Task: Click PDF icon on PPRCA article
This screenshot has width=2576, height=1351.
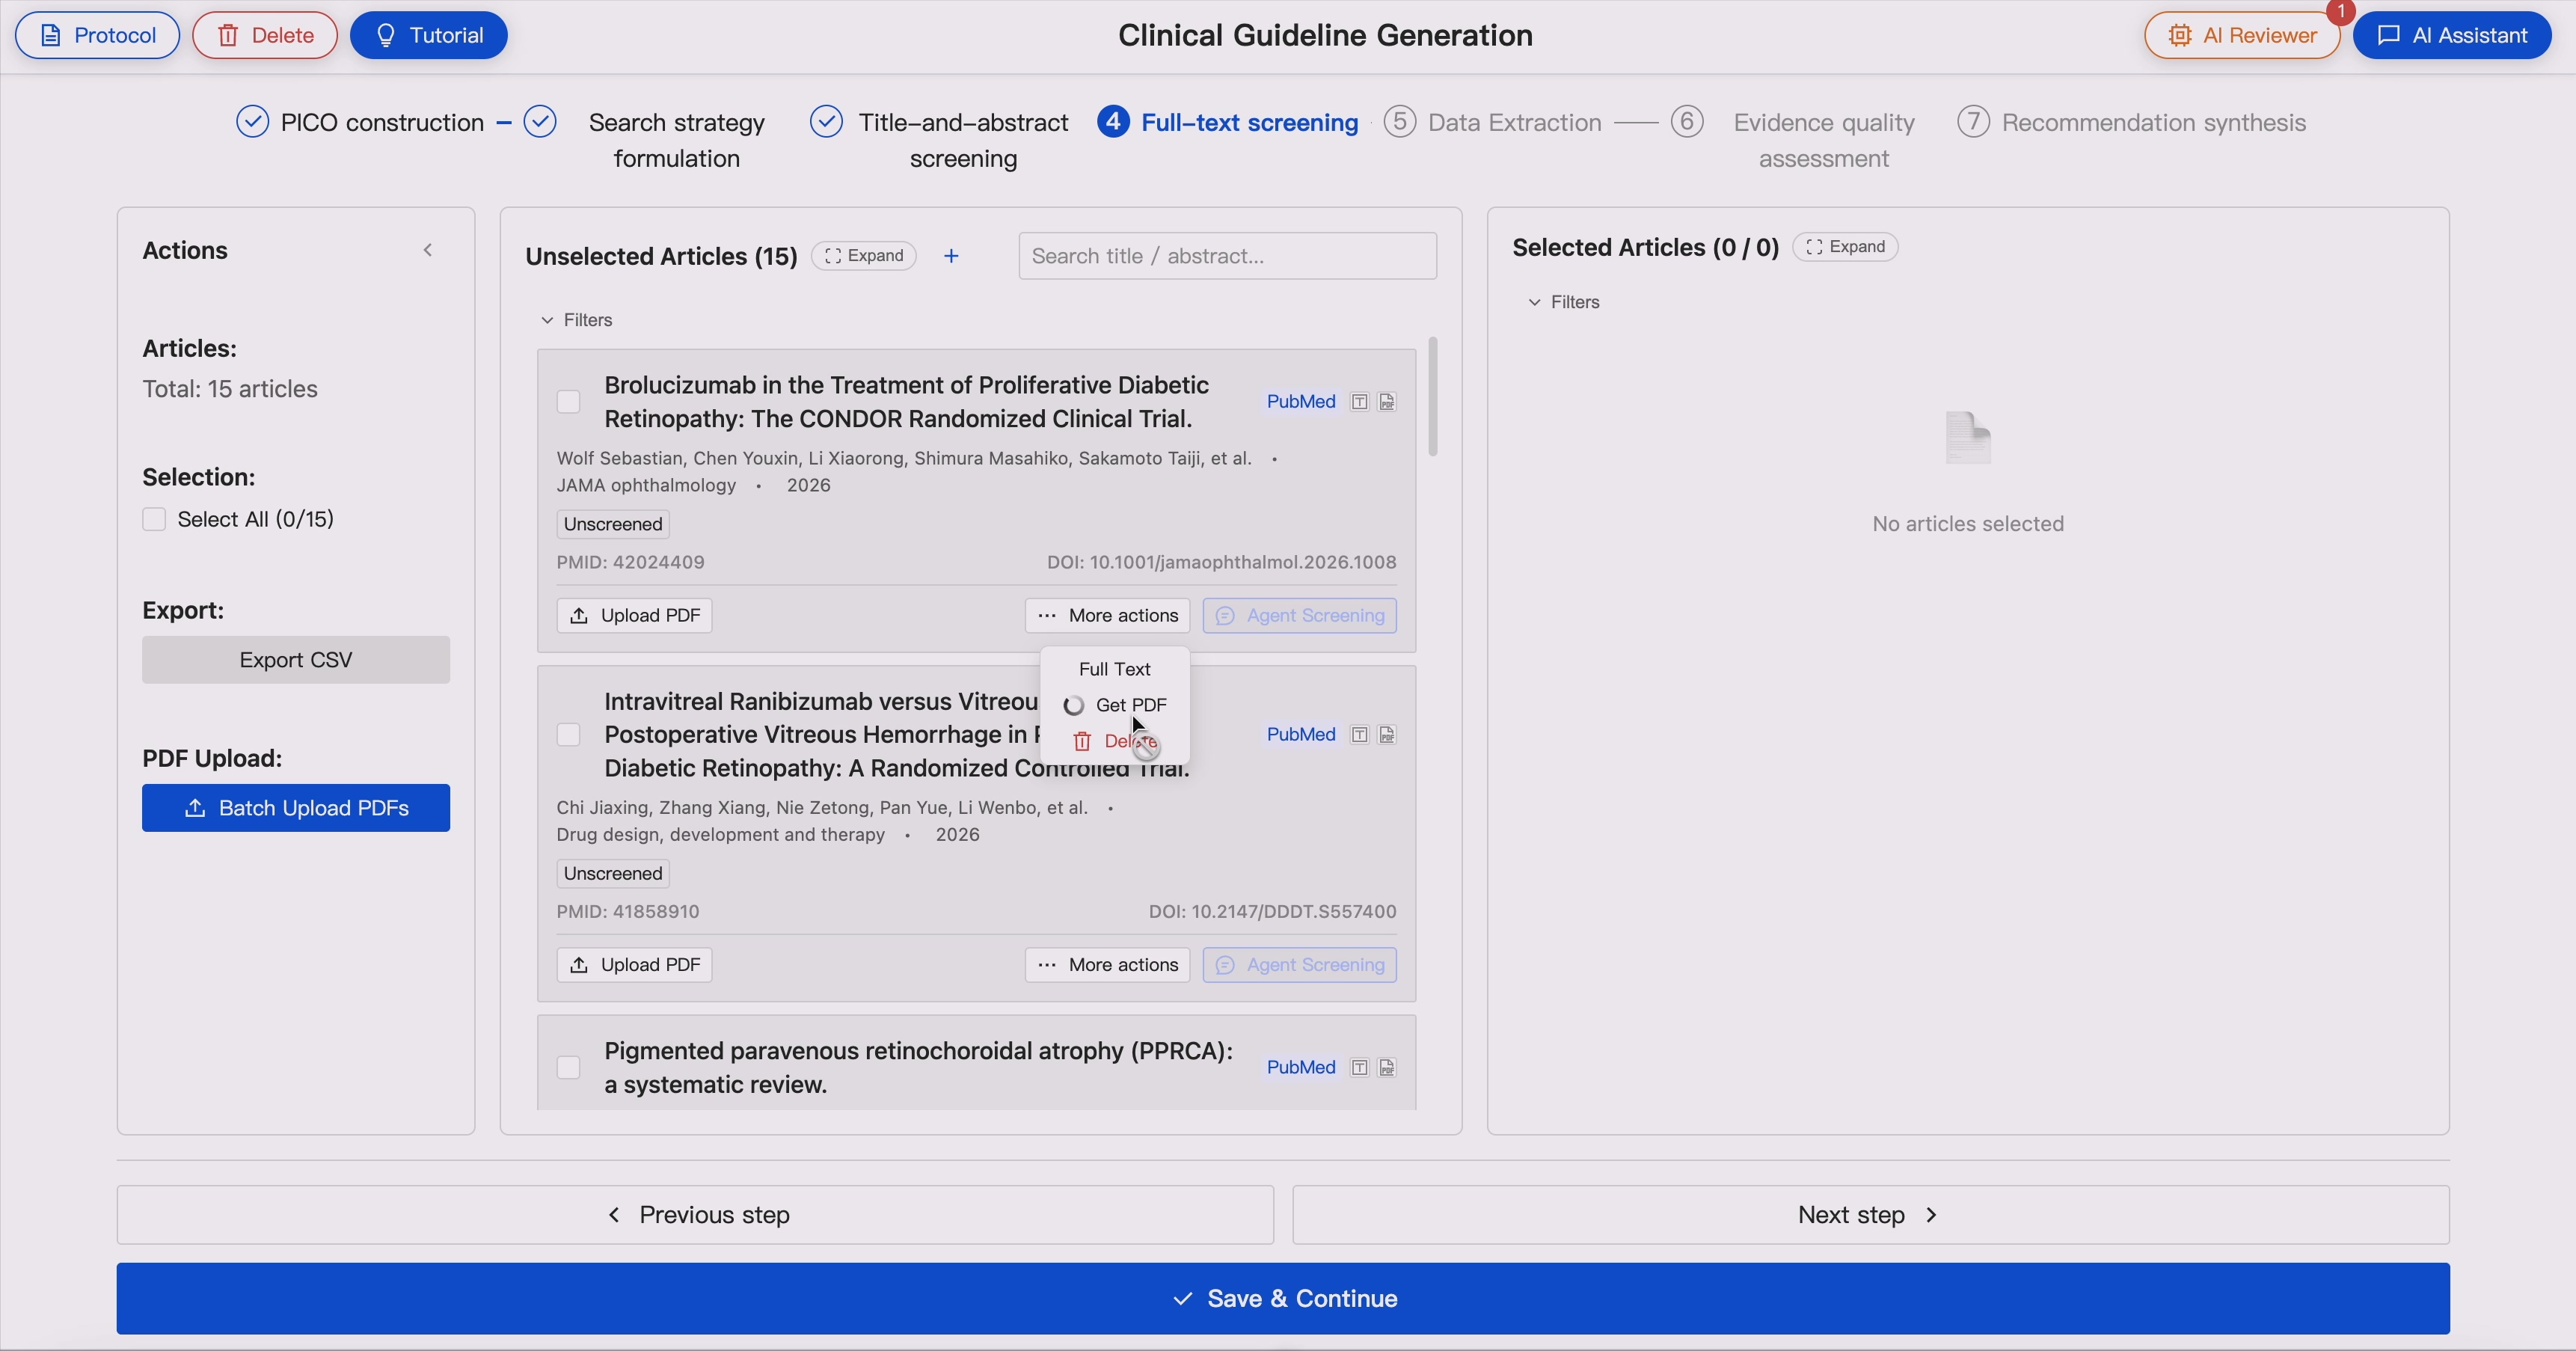Action: pos(1387,1068)
